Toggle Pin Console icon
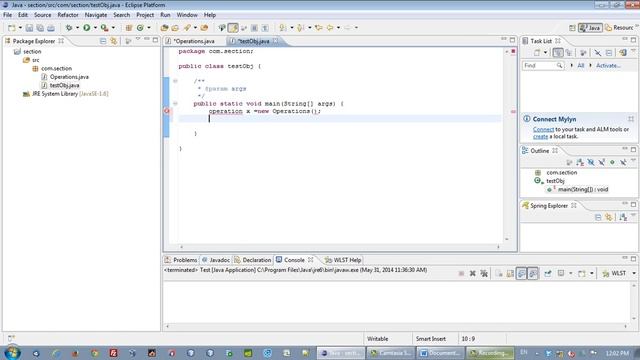 (547, 273)
